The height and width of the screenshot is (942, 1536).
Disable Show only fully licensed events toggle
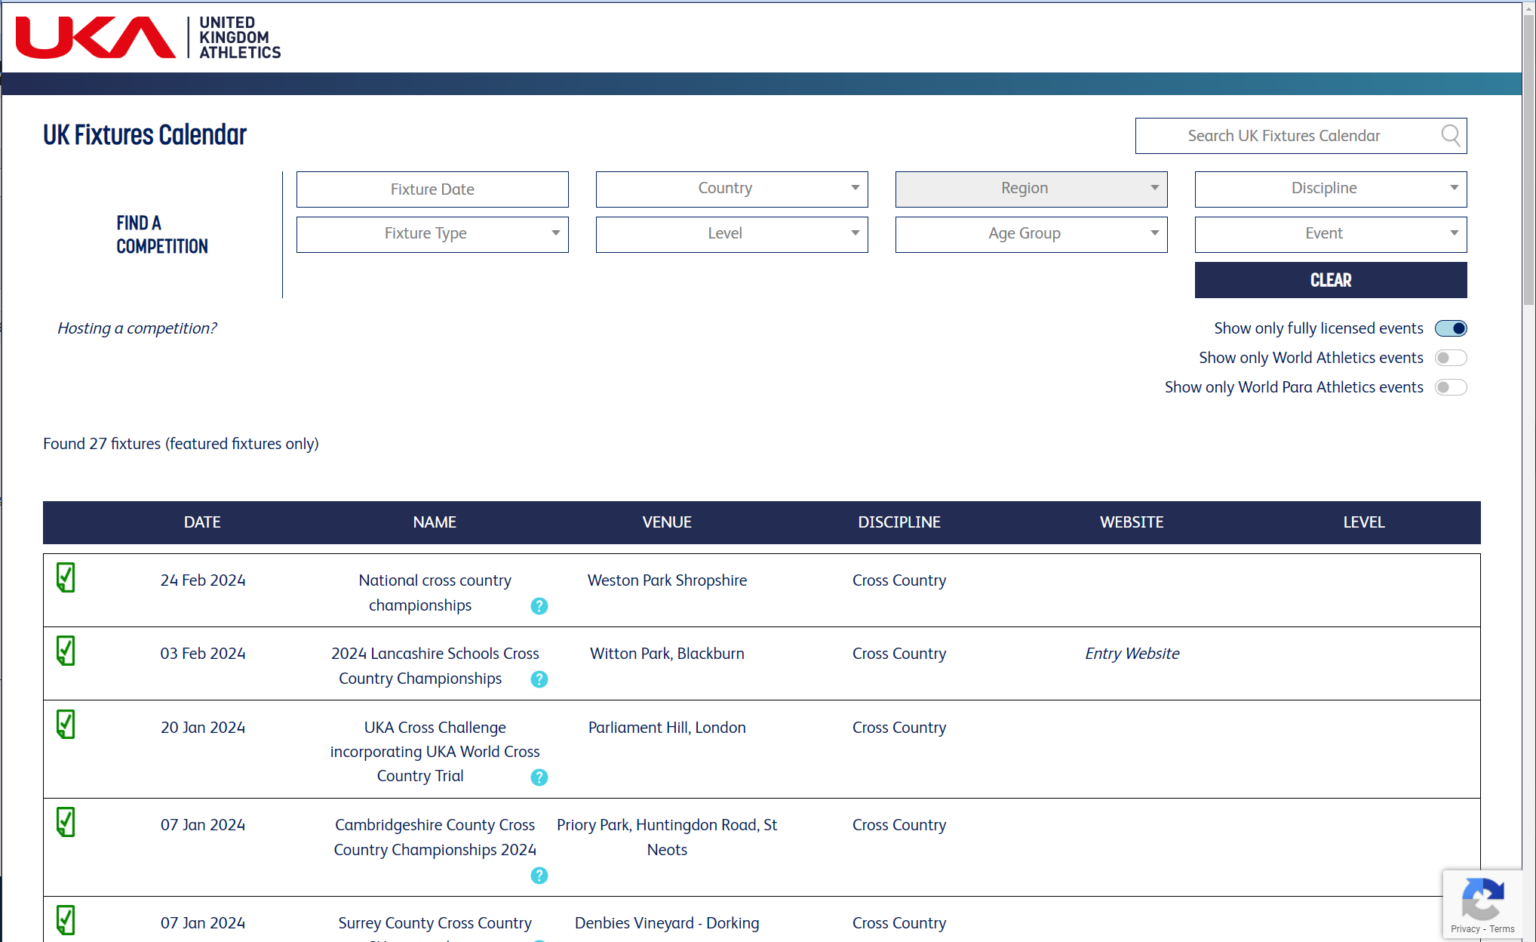(x=1450, y=328)
